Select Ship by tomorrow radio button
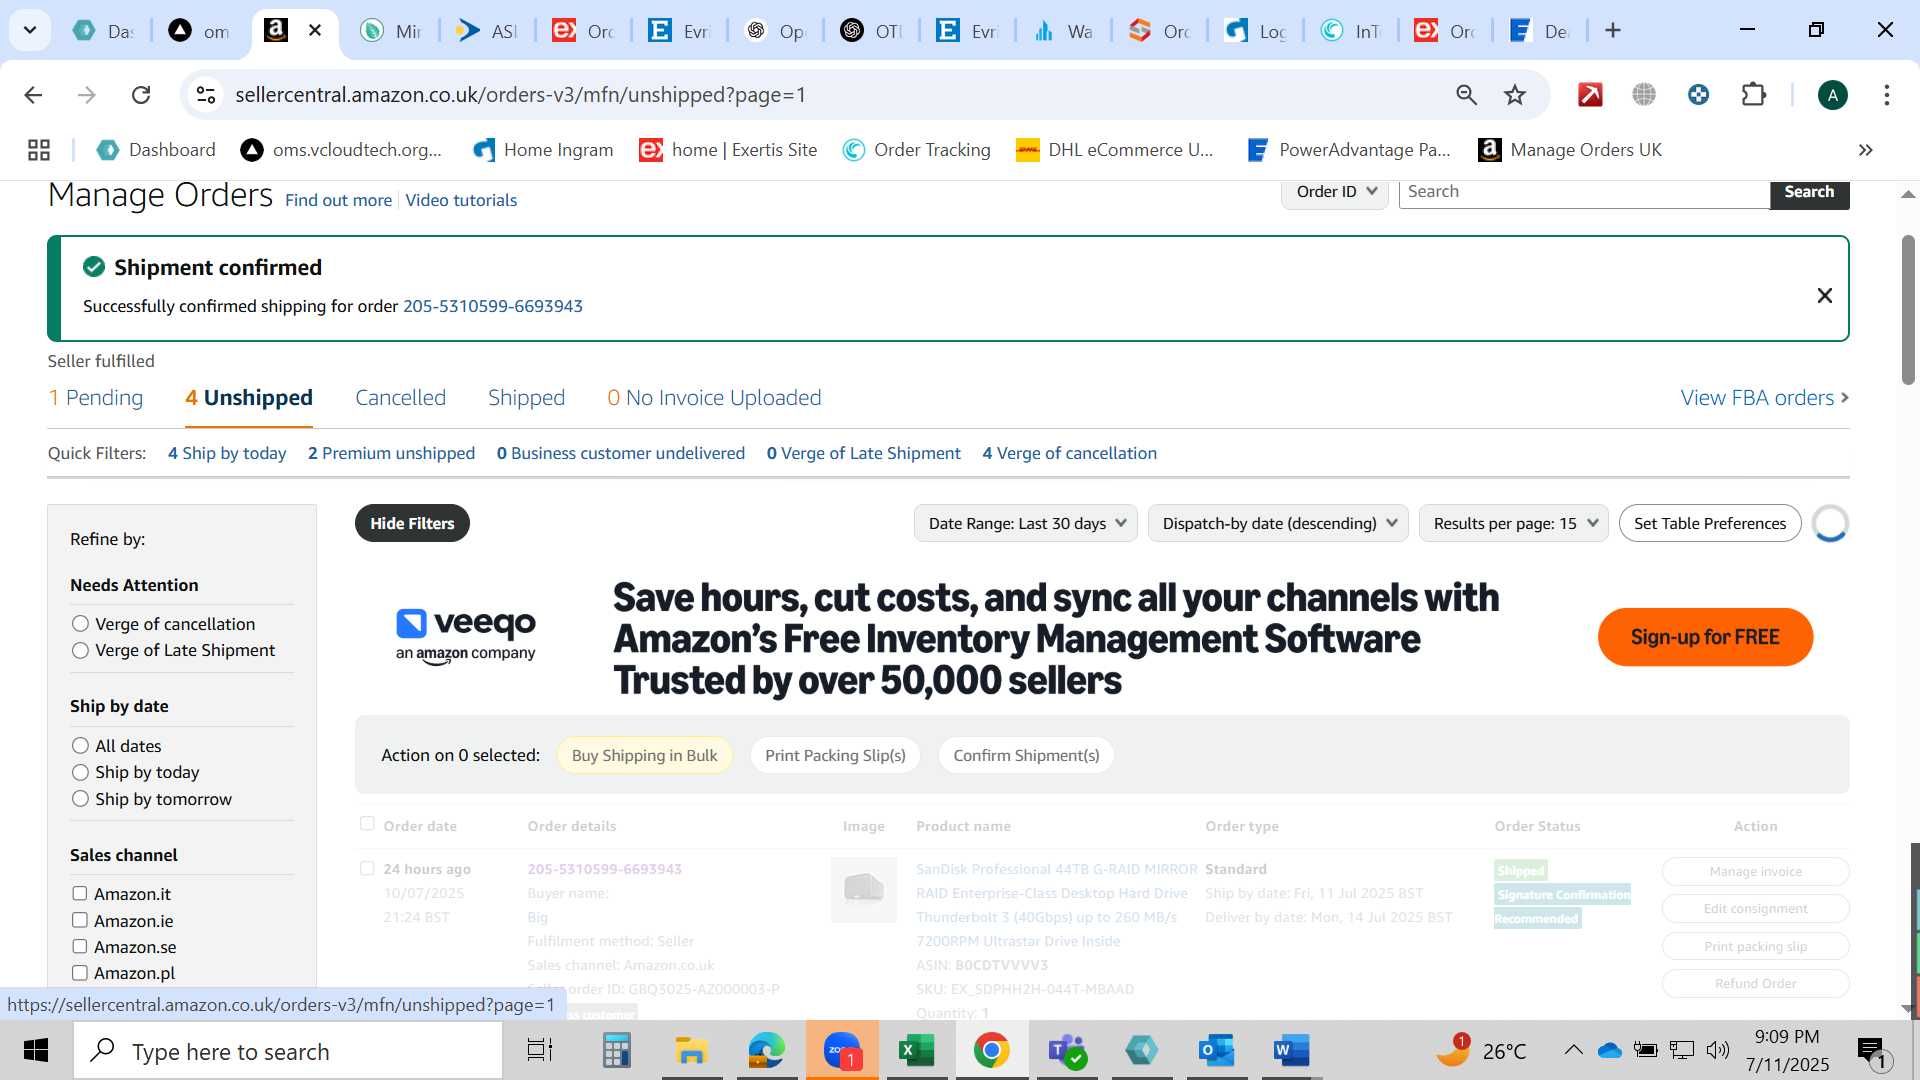Viewport: 1920px width, 1080px height. coord(81,799)
